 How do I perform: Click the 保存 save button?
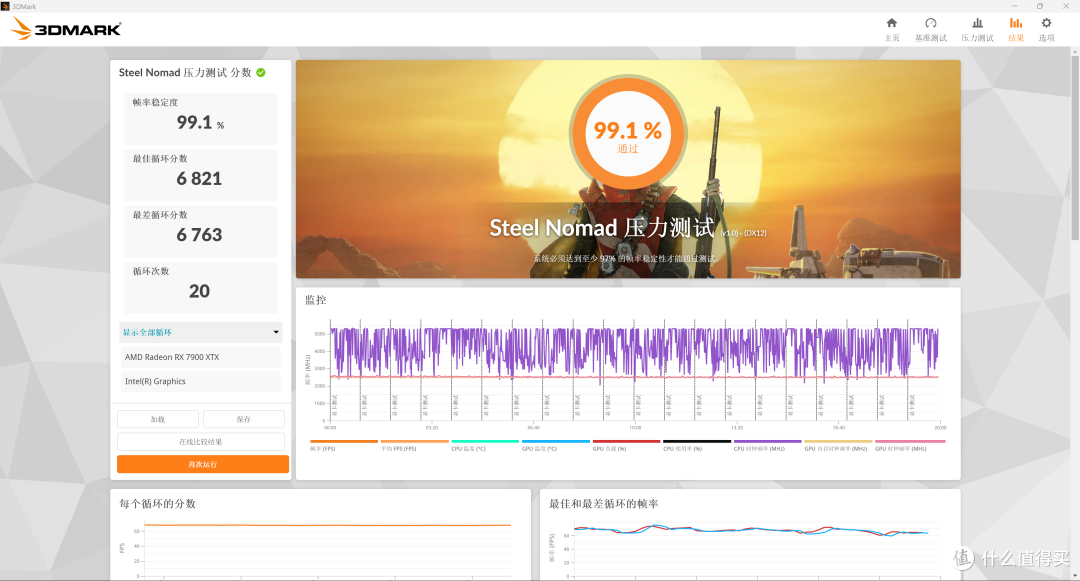tap(244, 419)
